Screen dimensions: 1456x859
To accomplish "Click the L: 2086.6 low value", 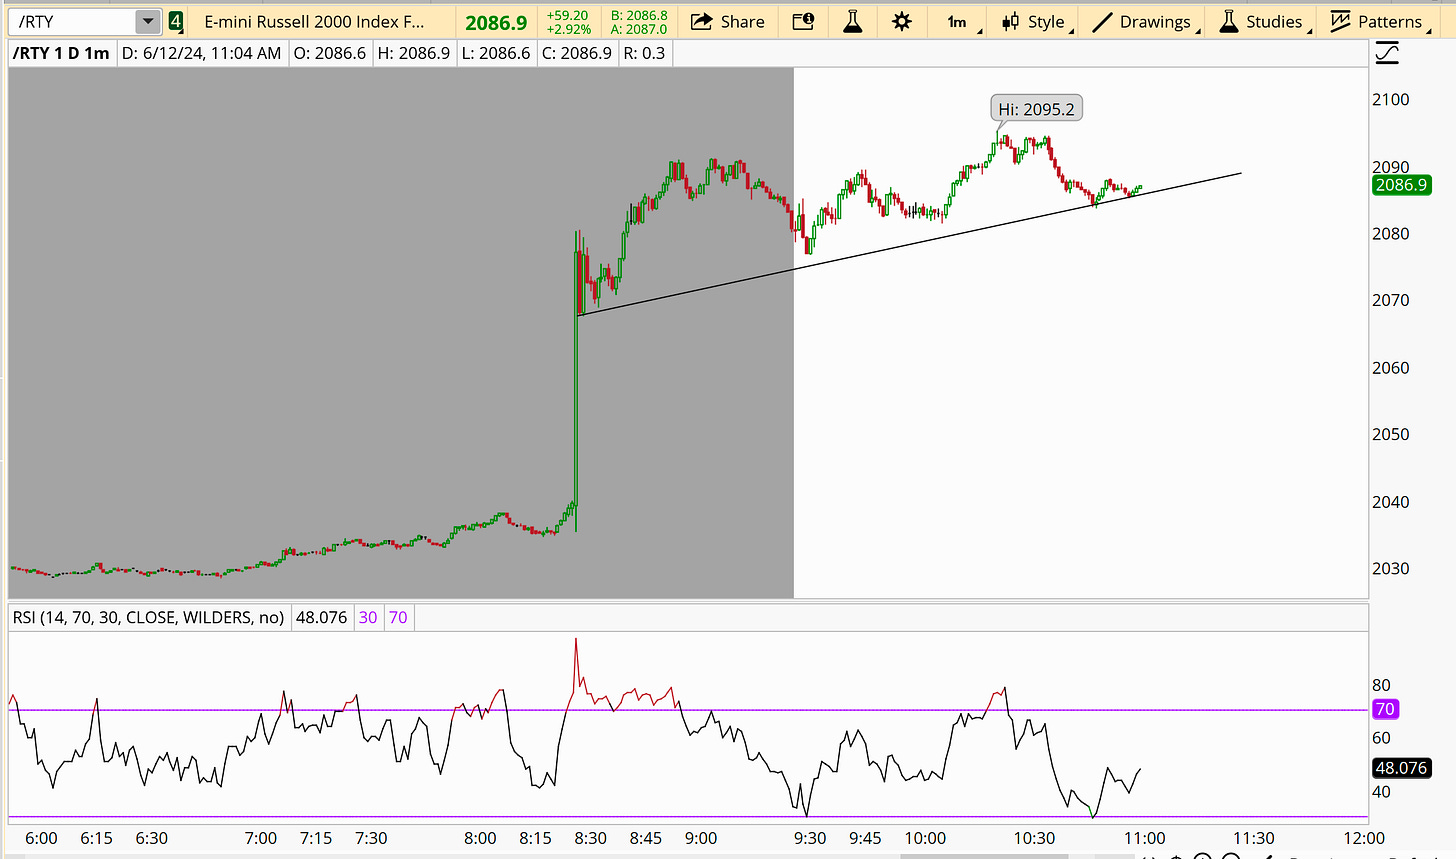I will pos(495,53).
